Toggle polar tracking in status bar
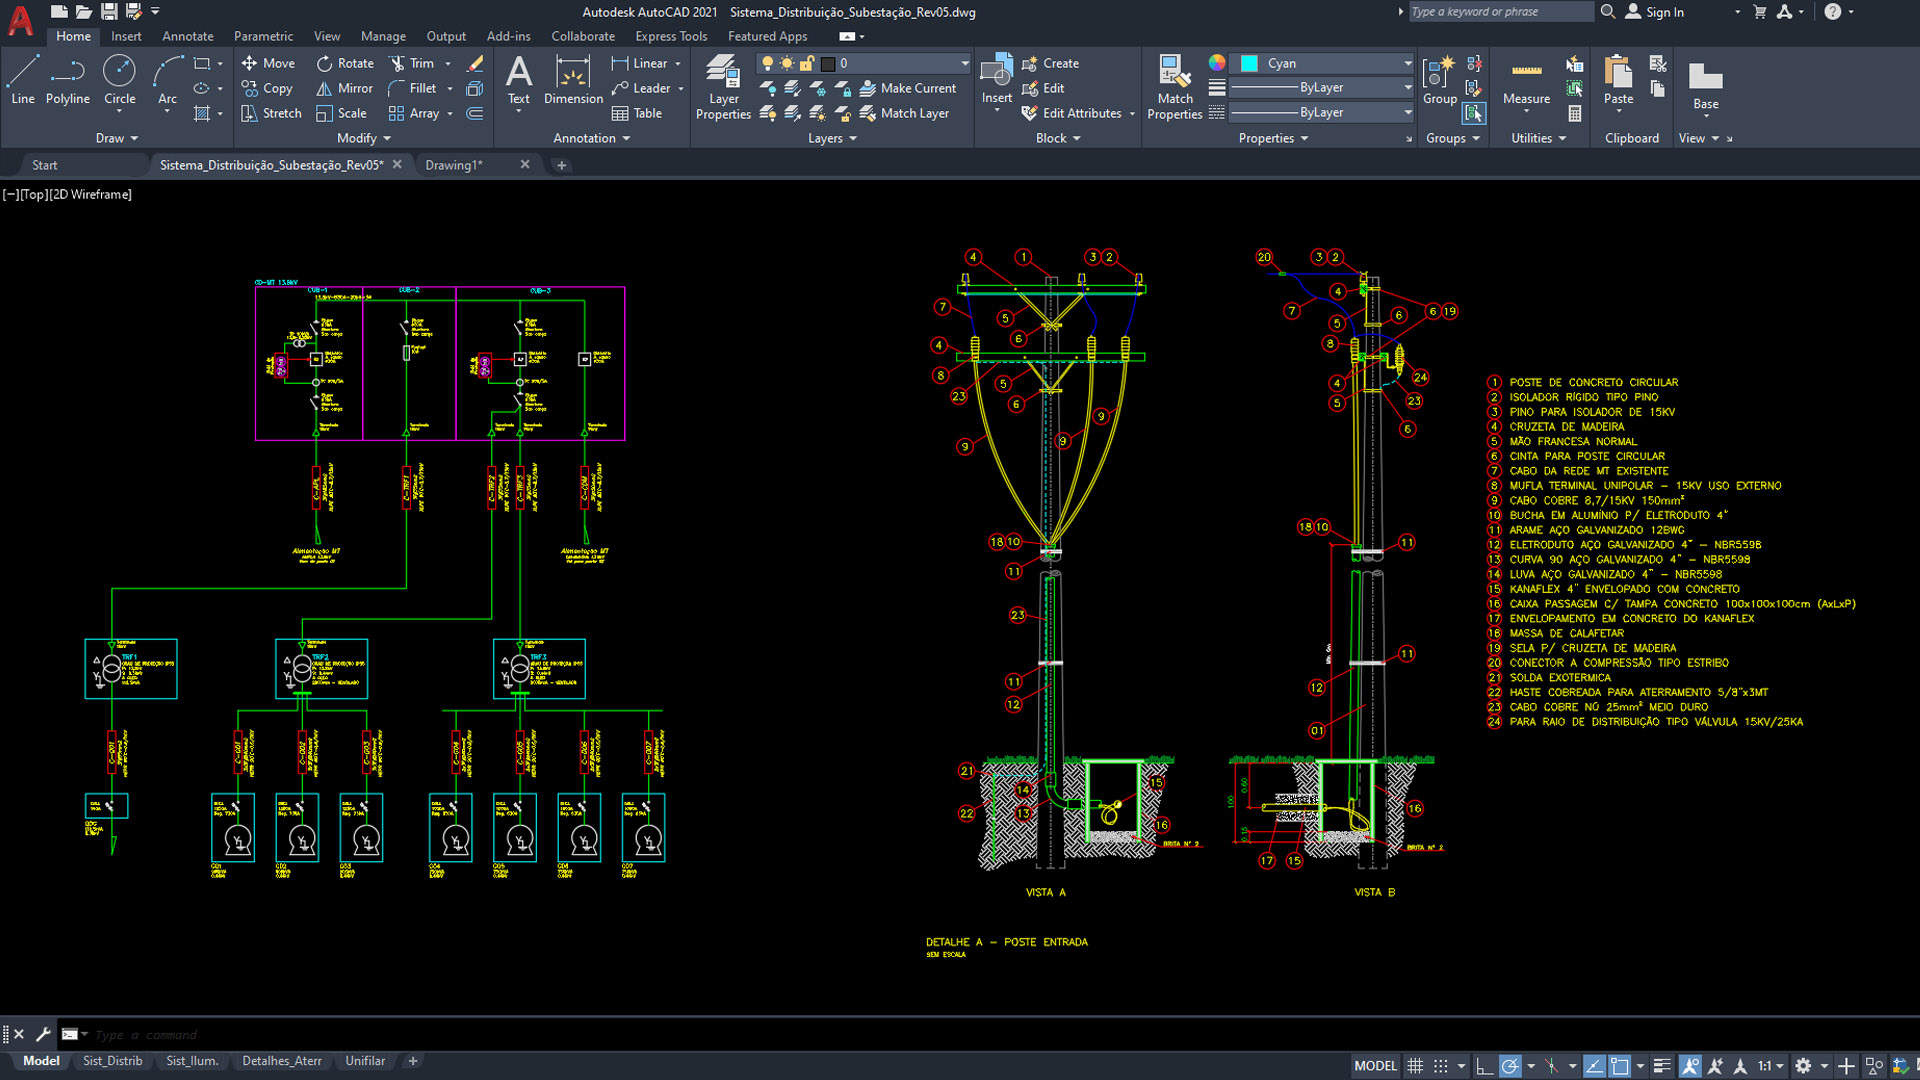 pos(1510,1066)
